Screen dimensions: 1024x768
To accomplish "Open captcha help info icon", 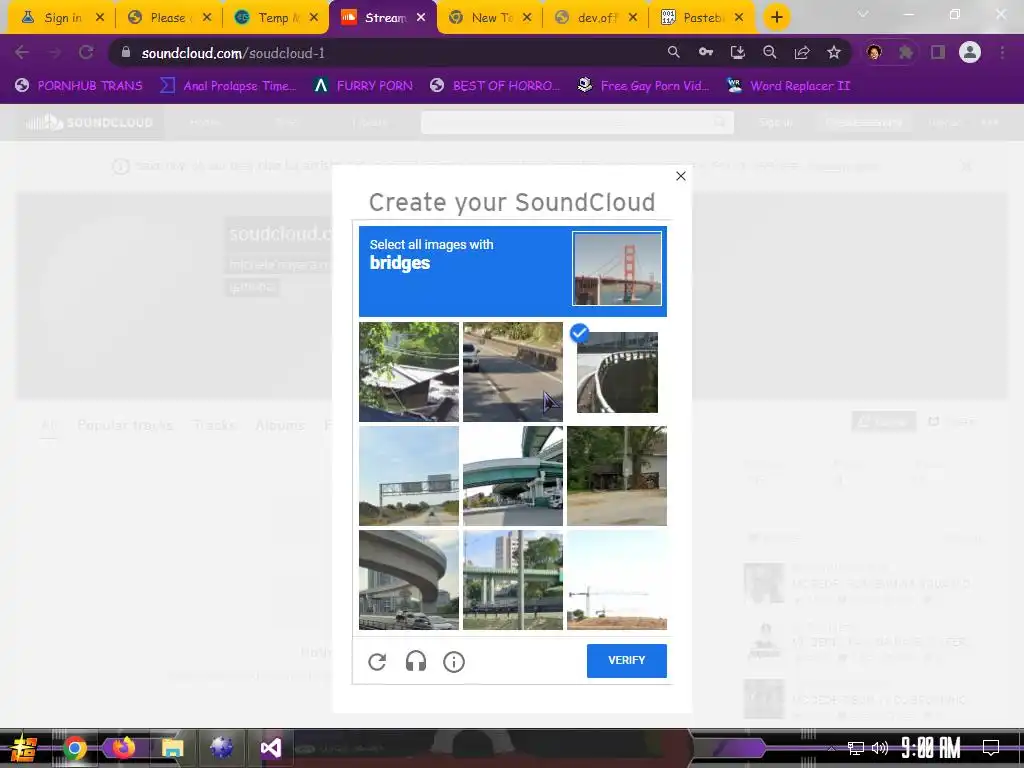I will [454, 662].
